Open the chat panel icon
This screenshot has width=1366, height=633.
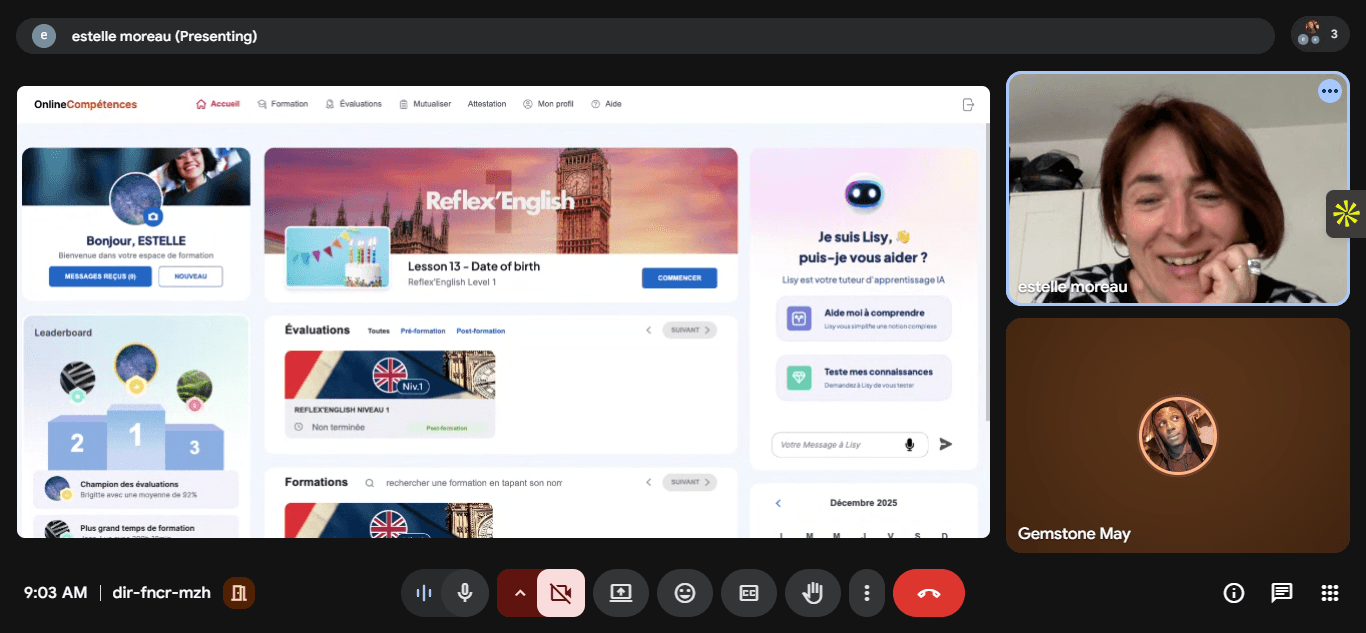click(1282, 593)
